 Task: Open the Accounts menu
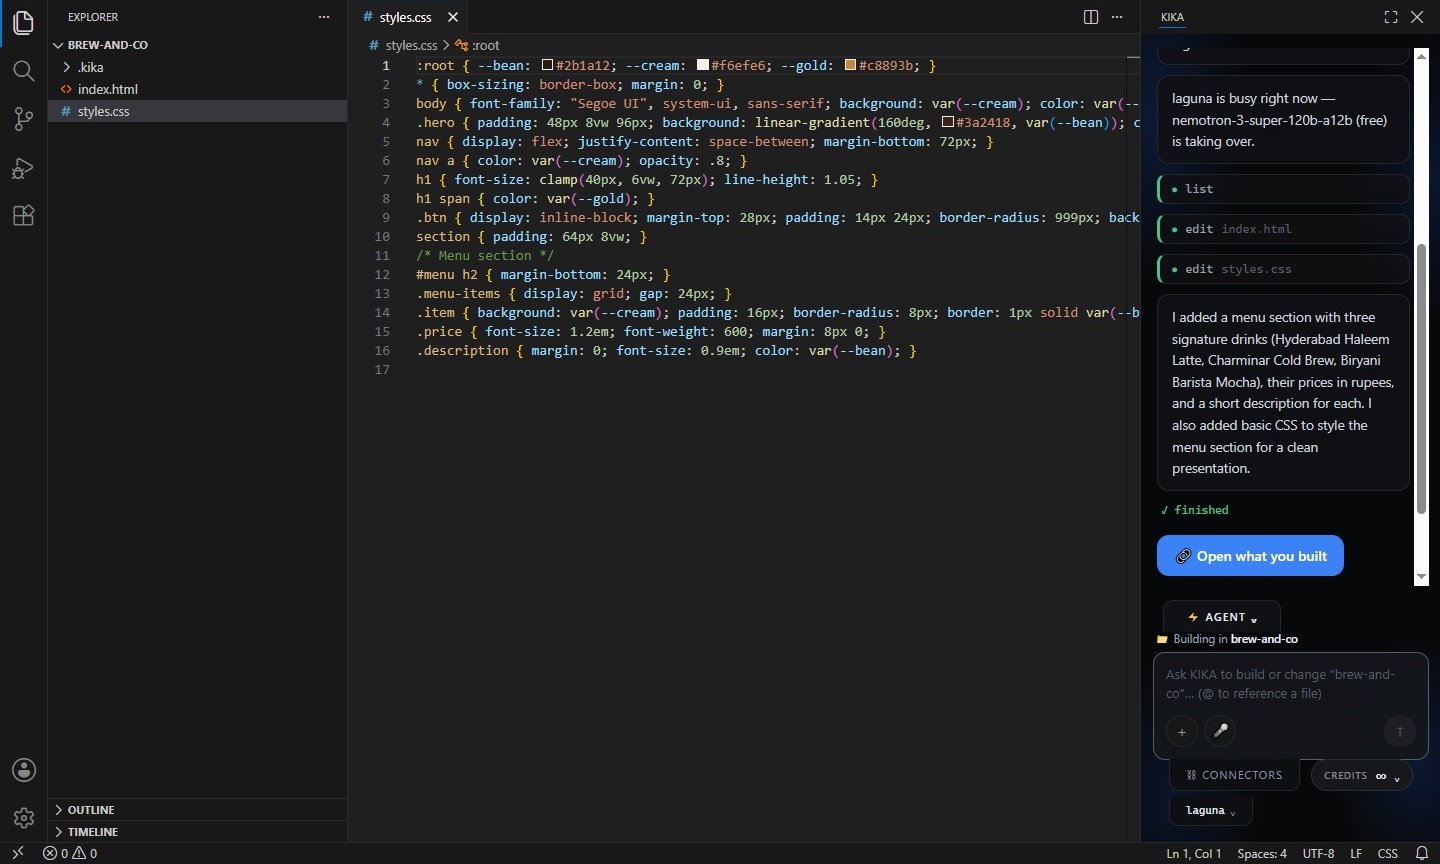click(x=23, y=770)
